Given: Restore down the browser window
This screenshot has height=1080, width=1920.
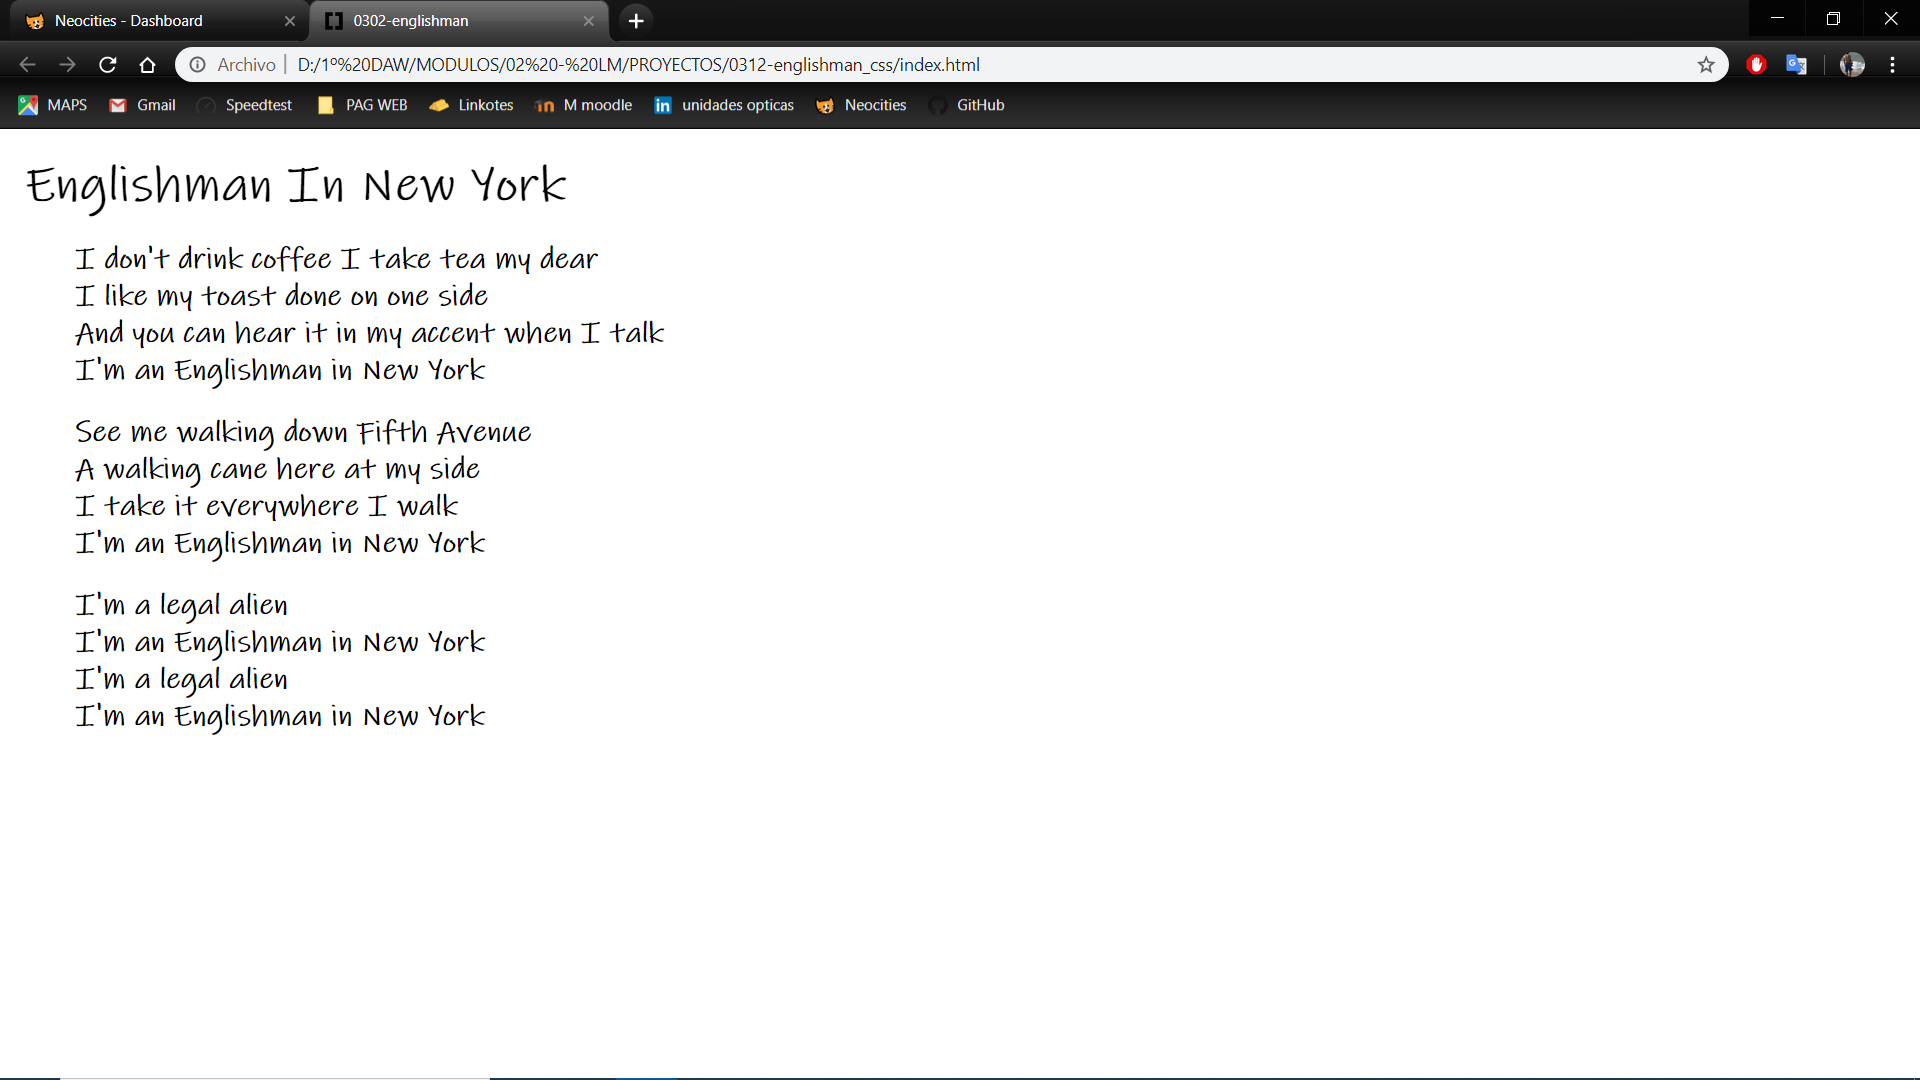Looking at the screenshot, I should pyautogui.click(x=1833, y=19).
